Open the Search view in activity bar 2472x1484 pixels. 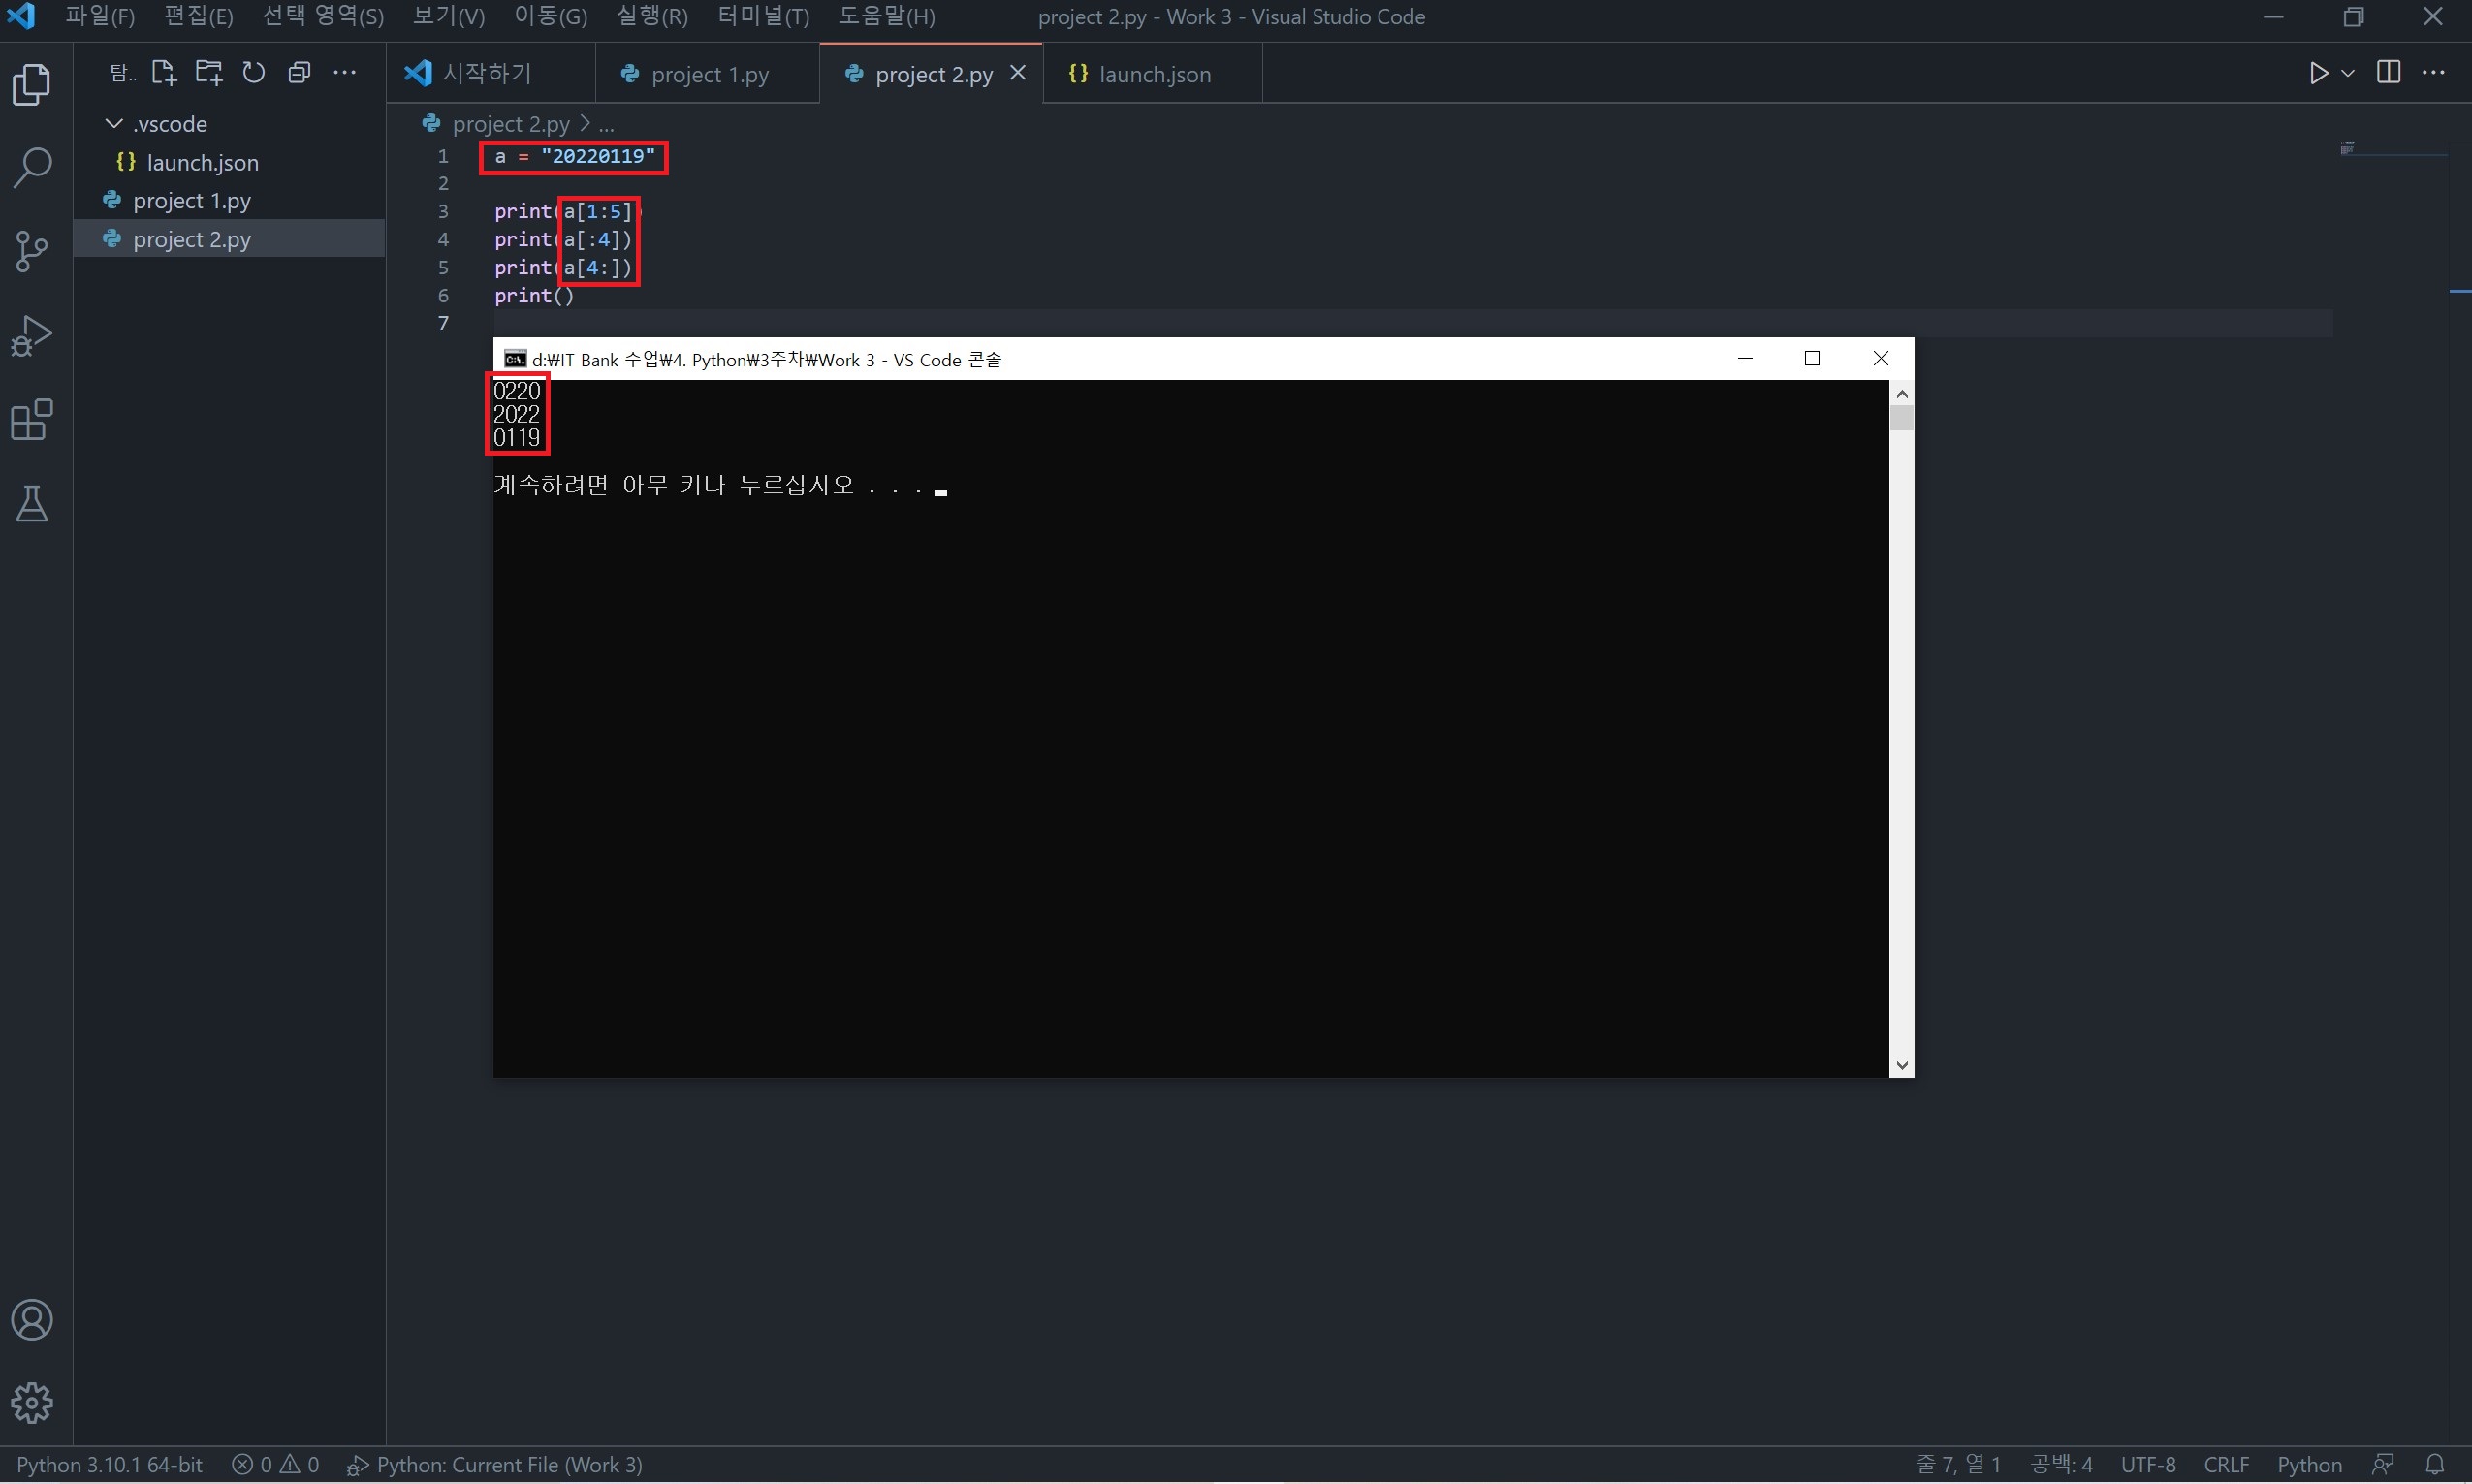point(32,168)
